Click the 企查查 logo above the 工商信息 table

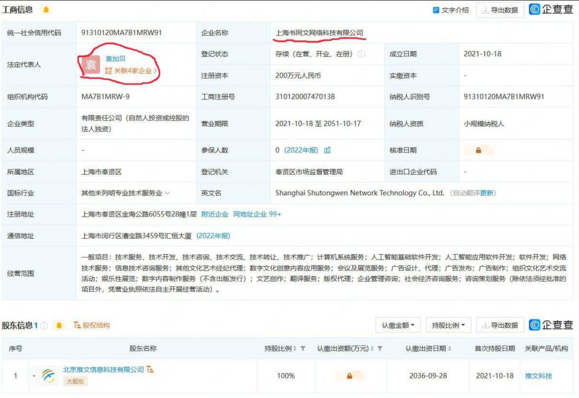pos(551,9)
